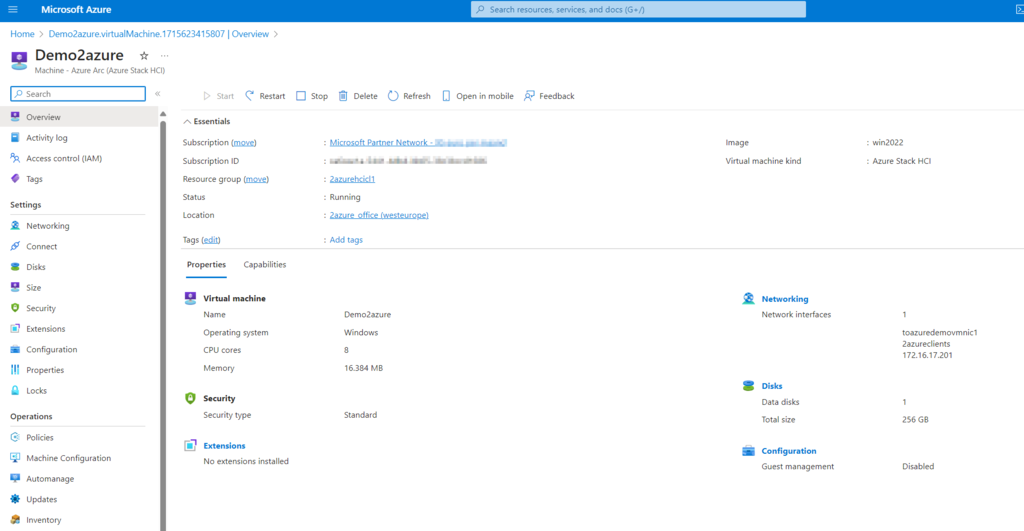Collapse the sidebar using double chevron
This screenshot has width=1024, height=531.
click(x=157, y=94)
